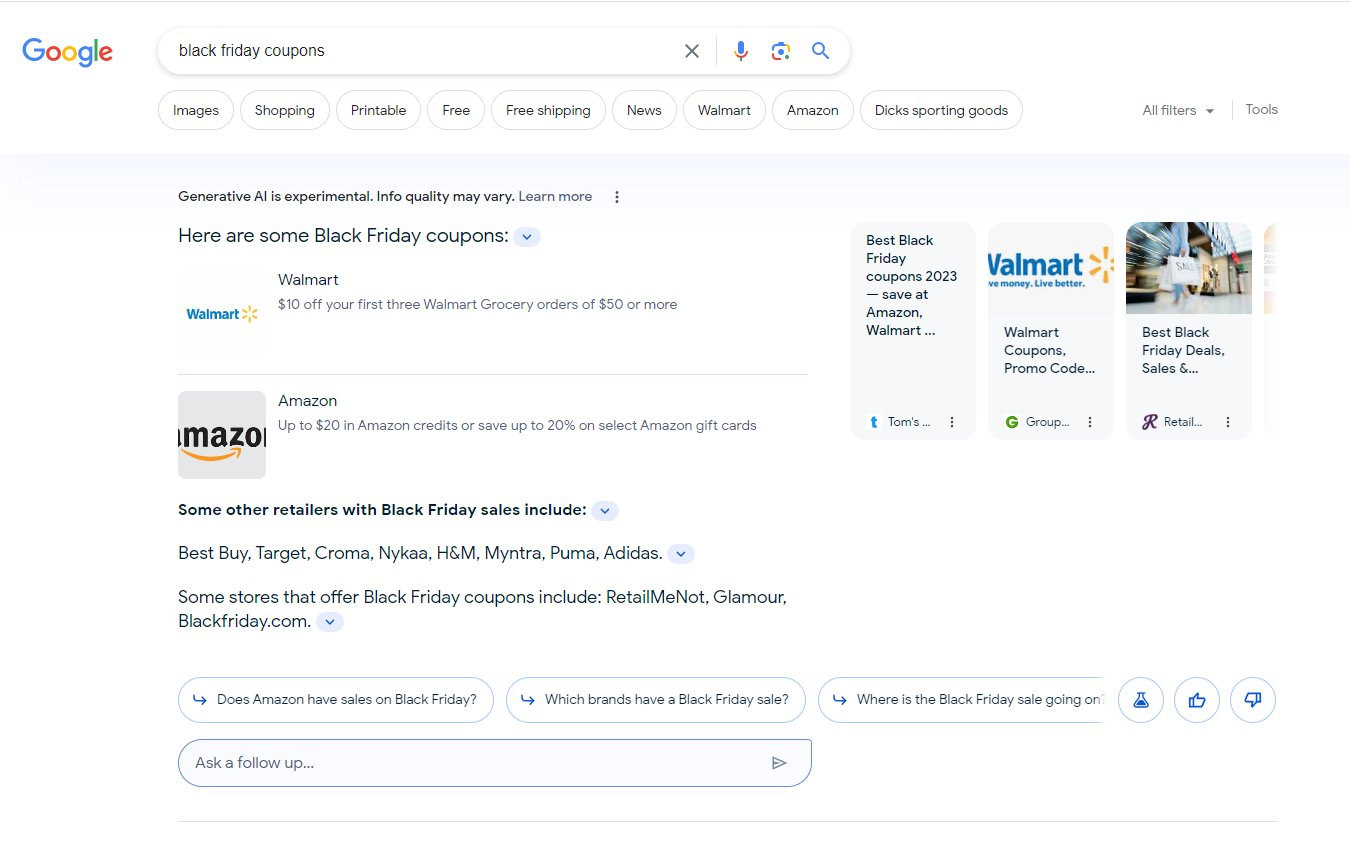Click the shopping photo on RetailMeNot card
The image size is (1350, 863).
pyautogui.click(x=1189, y=268)
